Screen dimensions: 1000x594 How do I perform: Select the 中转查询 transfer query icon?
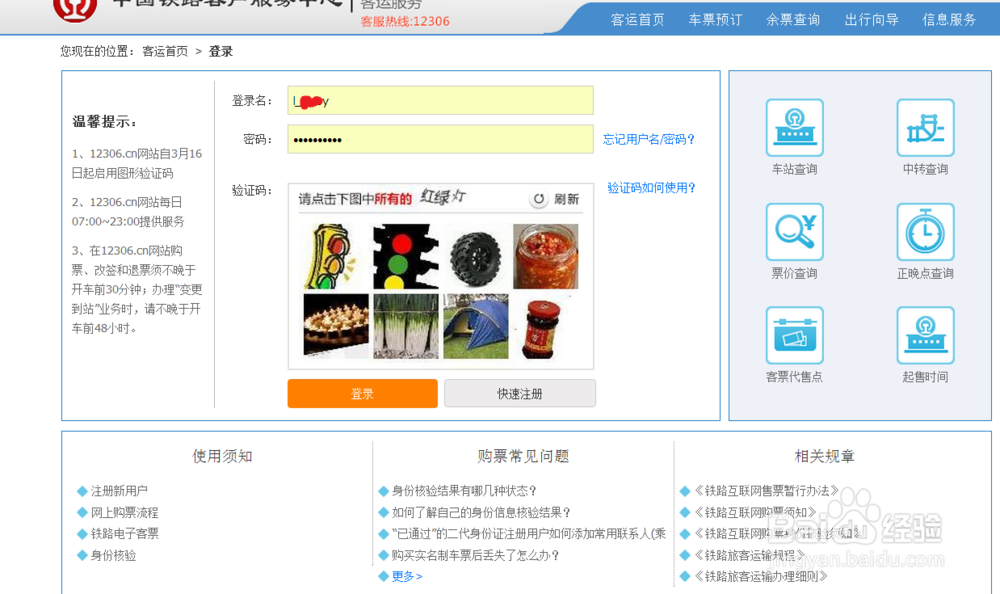924,128
